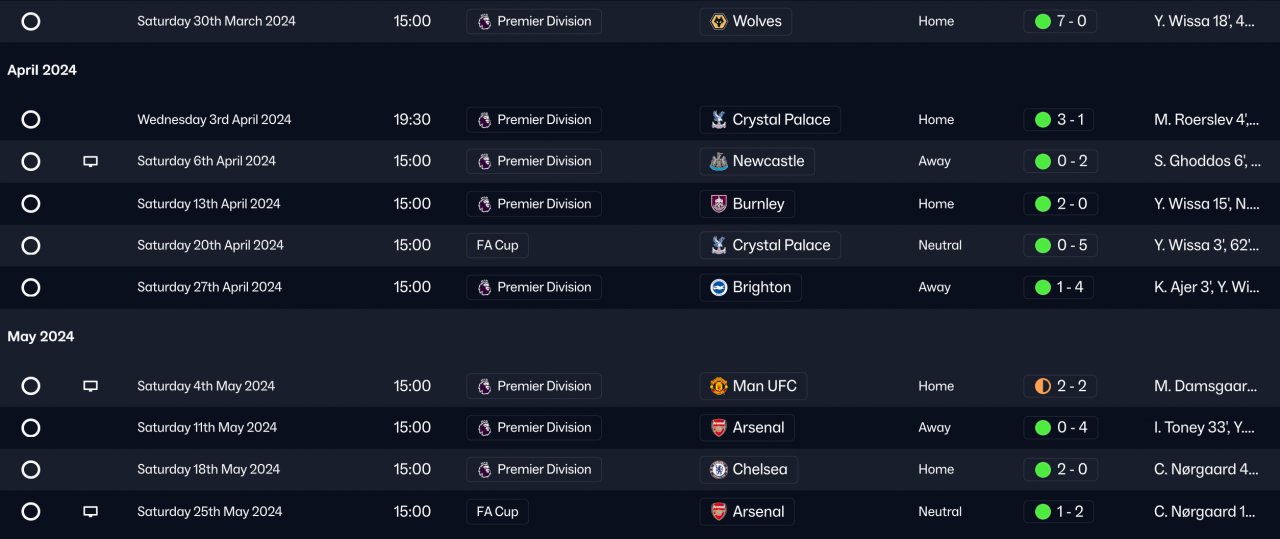Open Arsenal 1 - 2 FA Cup result
This screenshot has width=1280, height=539.
(1059, 511)
